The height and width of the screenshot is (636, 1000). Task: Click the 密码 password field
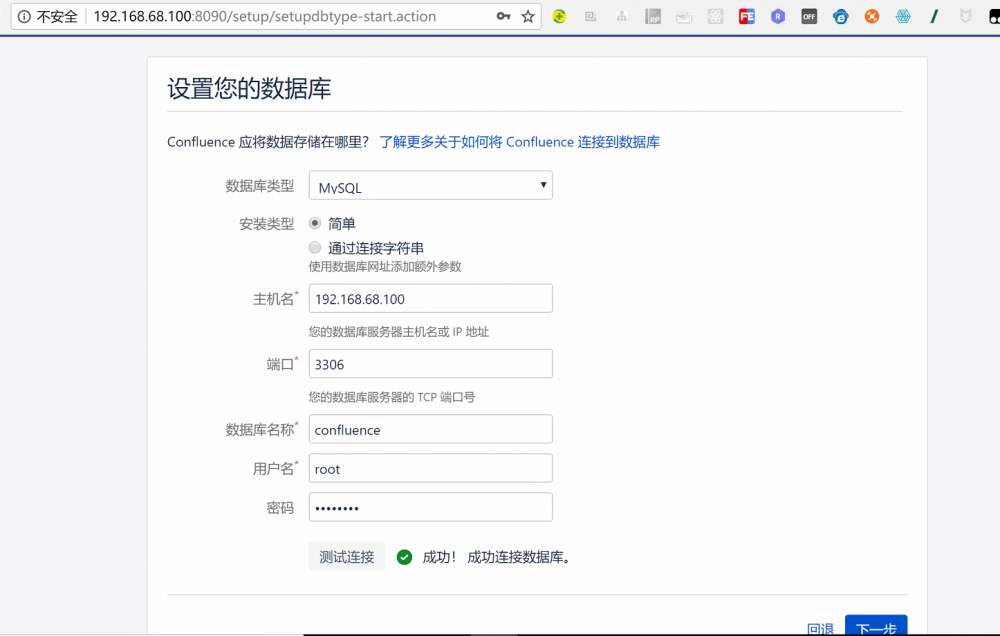tap(430, 507)
